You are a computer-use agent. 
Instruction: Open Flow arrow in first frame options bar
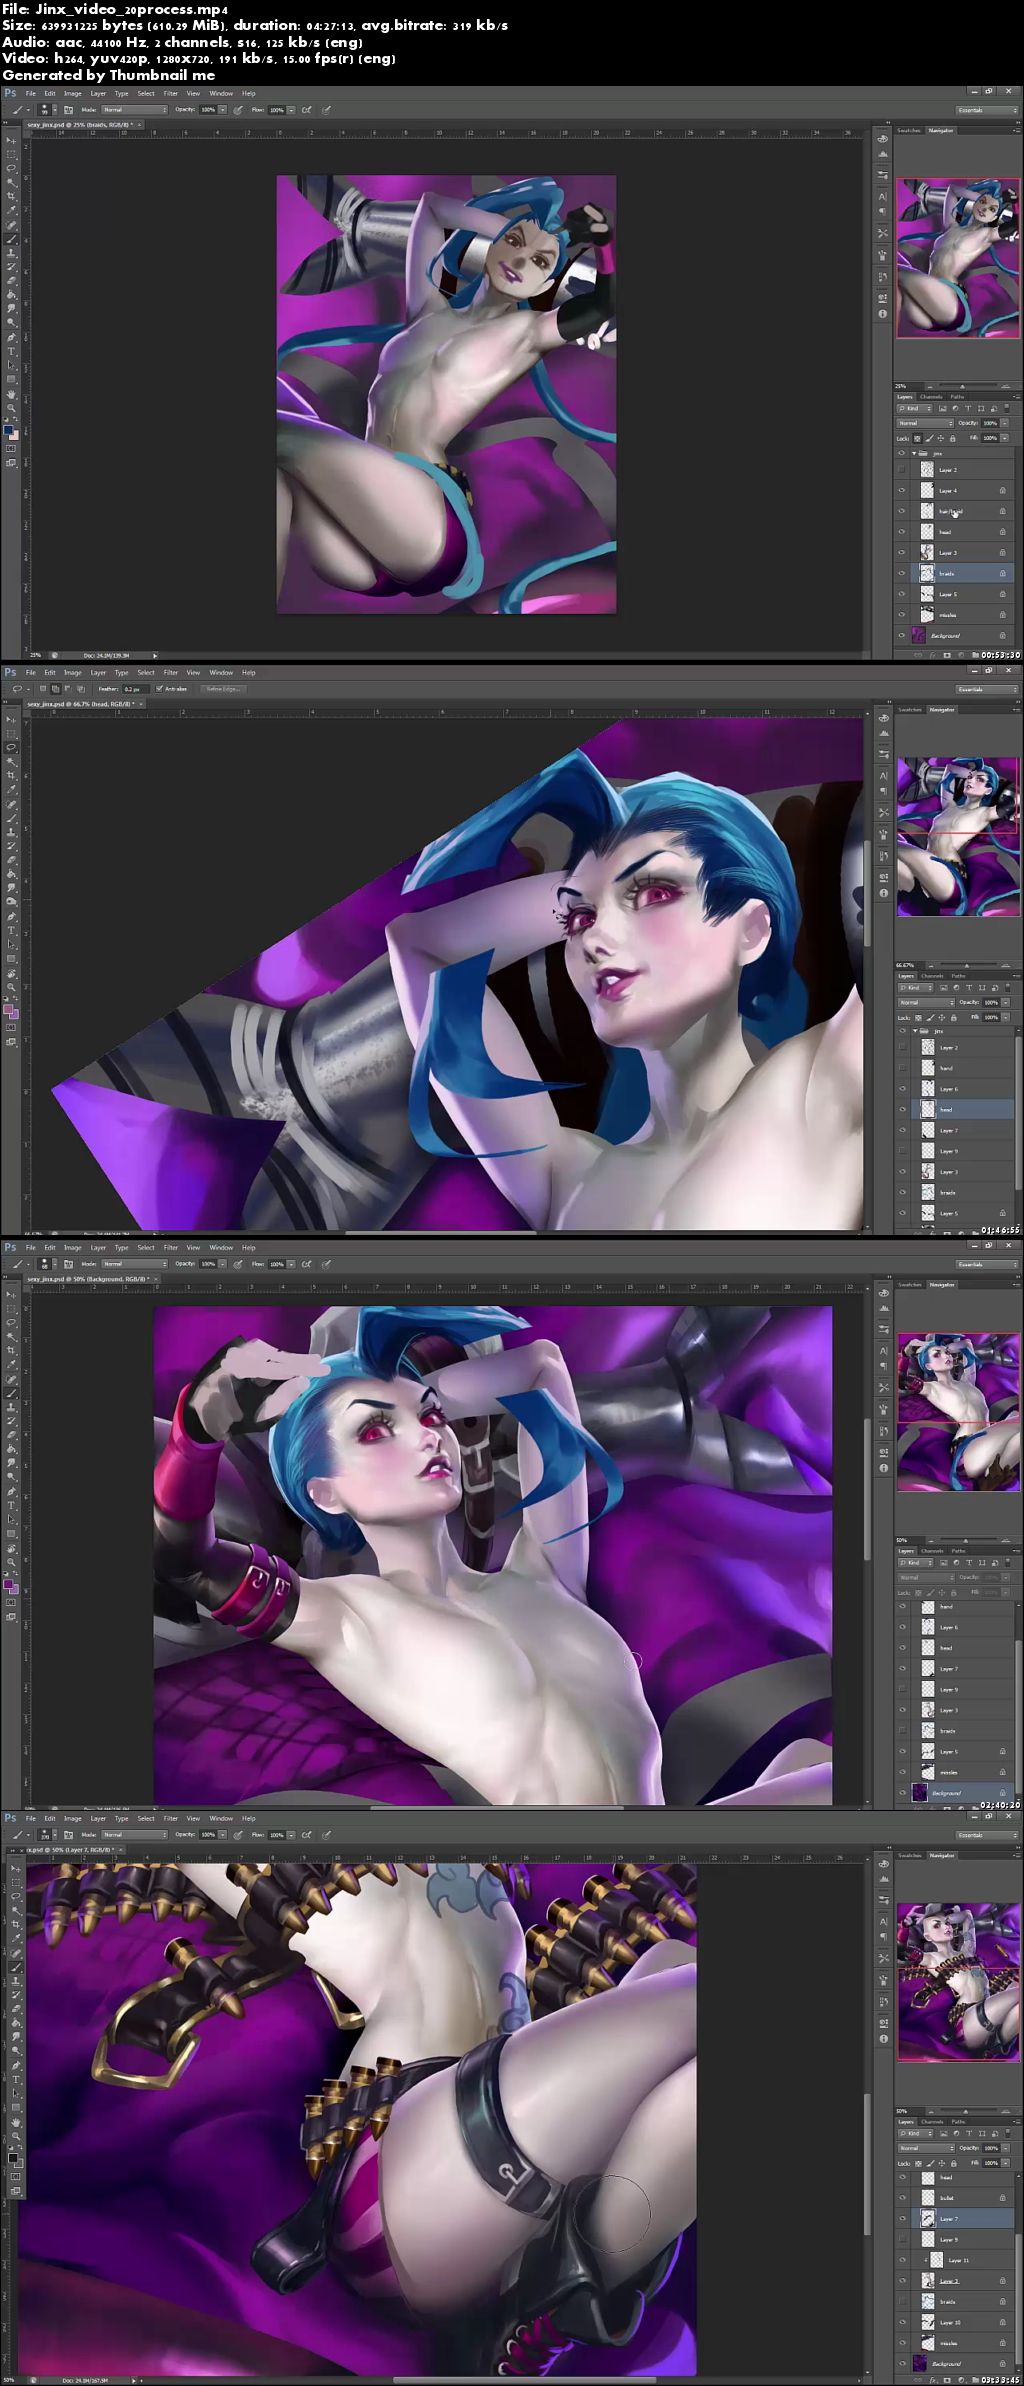click(x=293, y=110)
